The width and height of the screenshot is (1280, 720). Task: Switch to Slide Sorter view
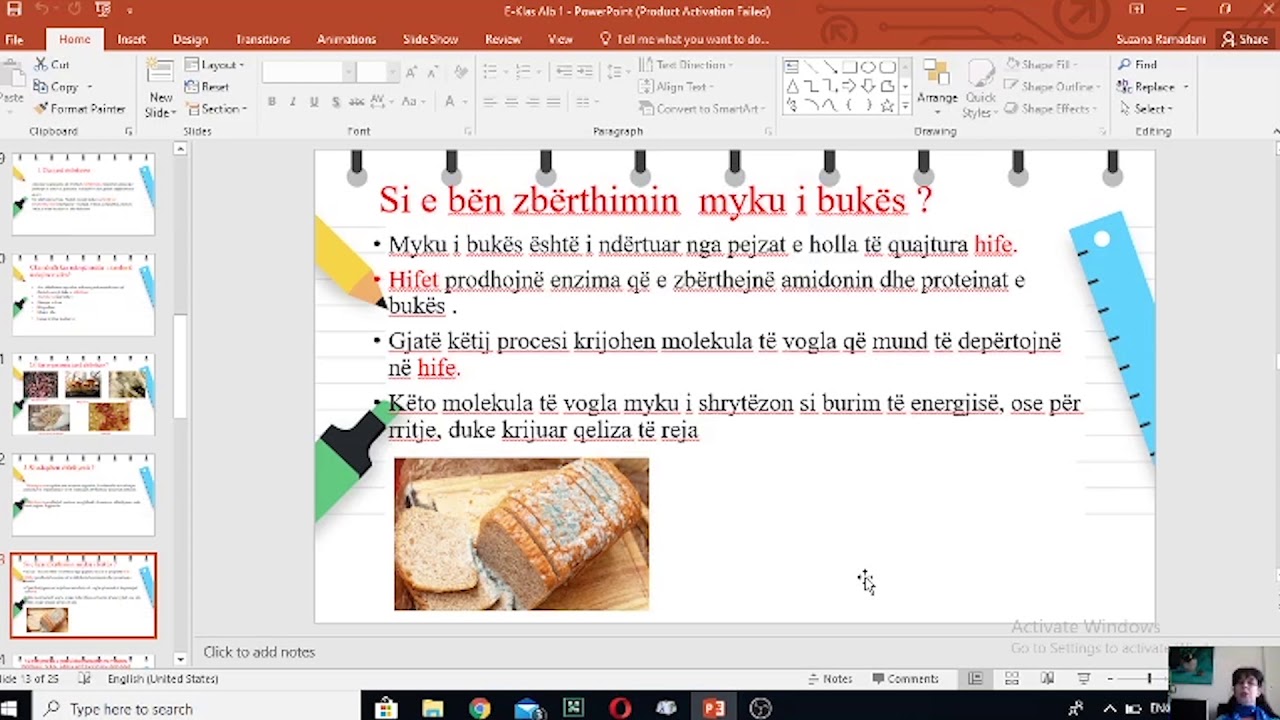tap(1011, 679)
